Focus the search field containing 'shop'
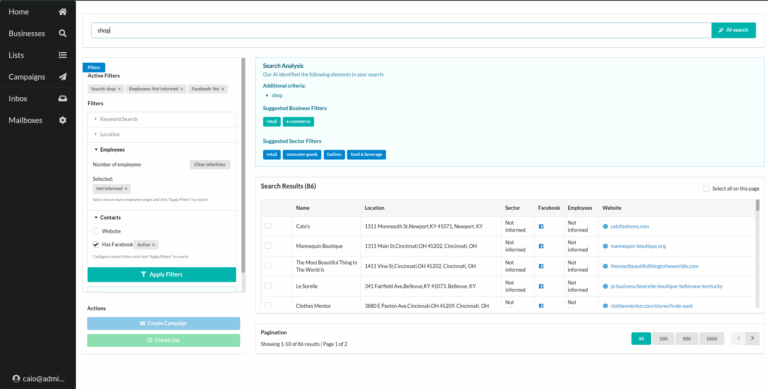Viewport: 768px width, 389px height. coord(401,30)
